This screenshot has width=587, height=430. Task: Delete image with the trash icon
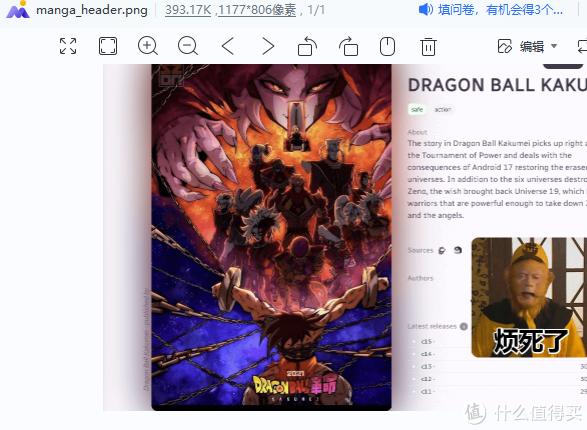(x=428, y=46)
